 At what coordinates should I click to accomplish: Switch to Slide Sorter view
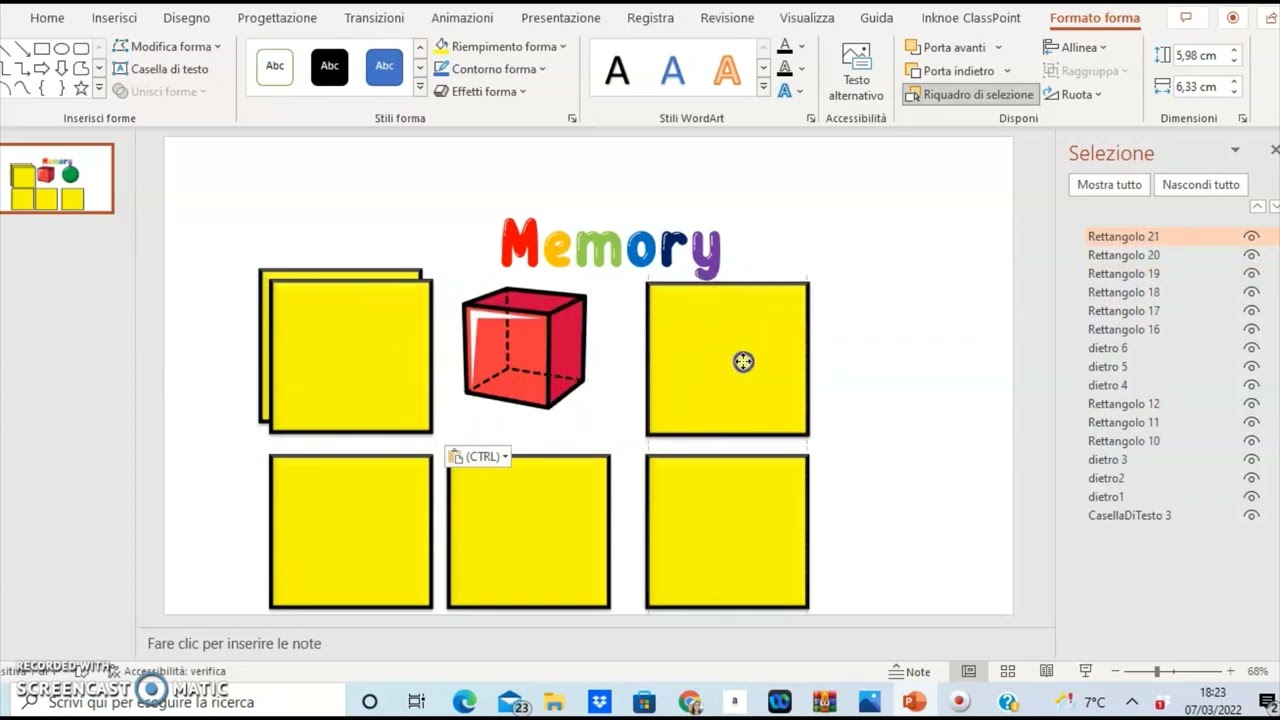pyautogui.click(x=1008, y=671)
